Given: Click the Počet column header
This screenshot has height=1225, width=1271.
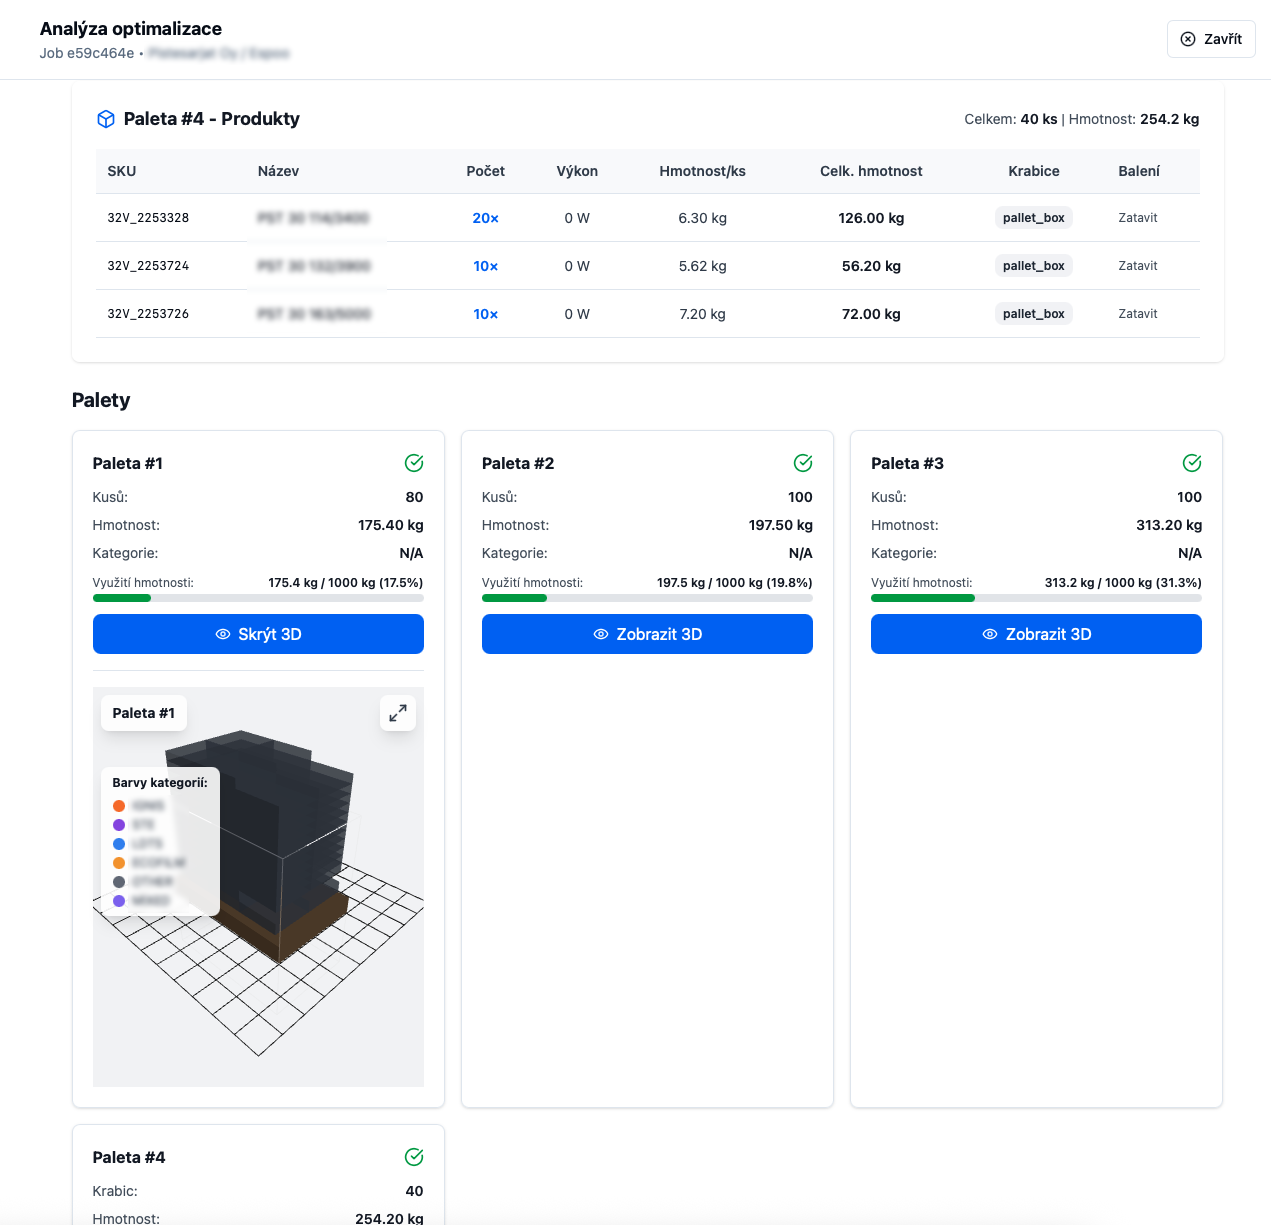Looking at the screenshot, I should [485, 171].
